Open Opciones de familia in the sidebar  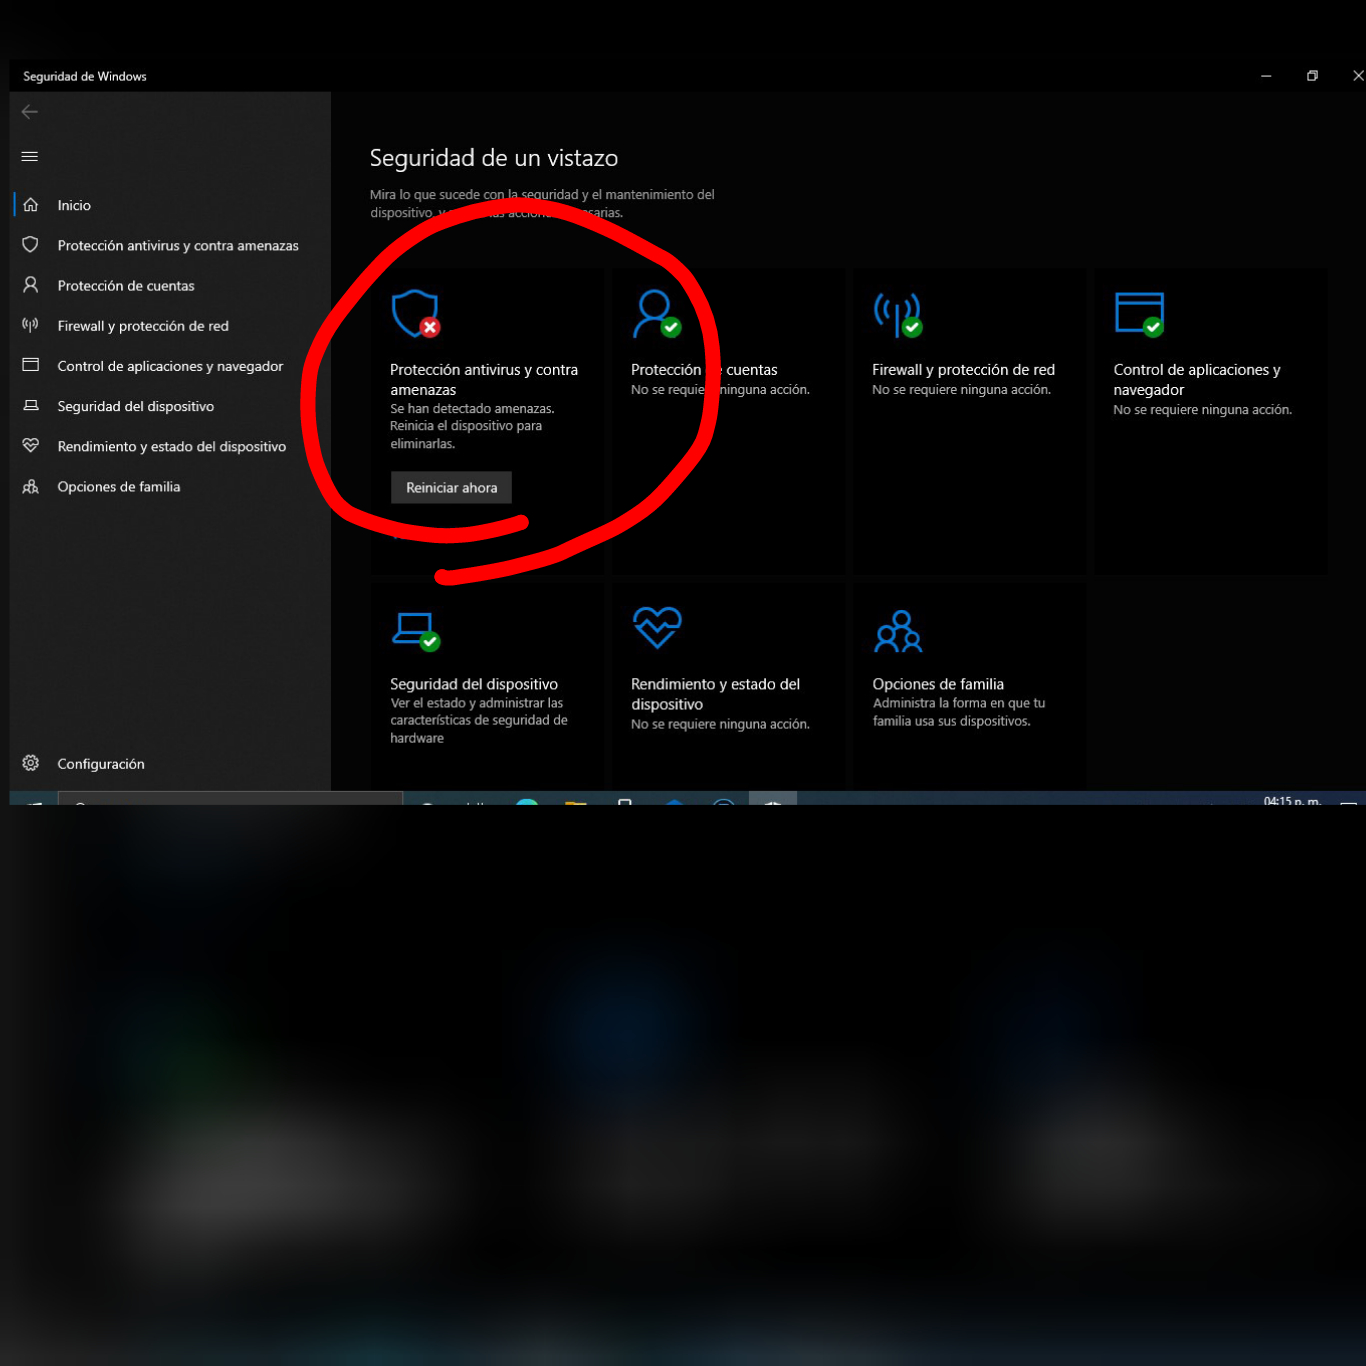(x=170, y=487)
